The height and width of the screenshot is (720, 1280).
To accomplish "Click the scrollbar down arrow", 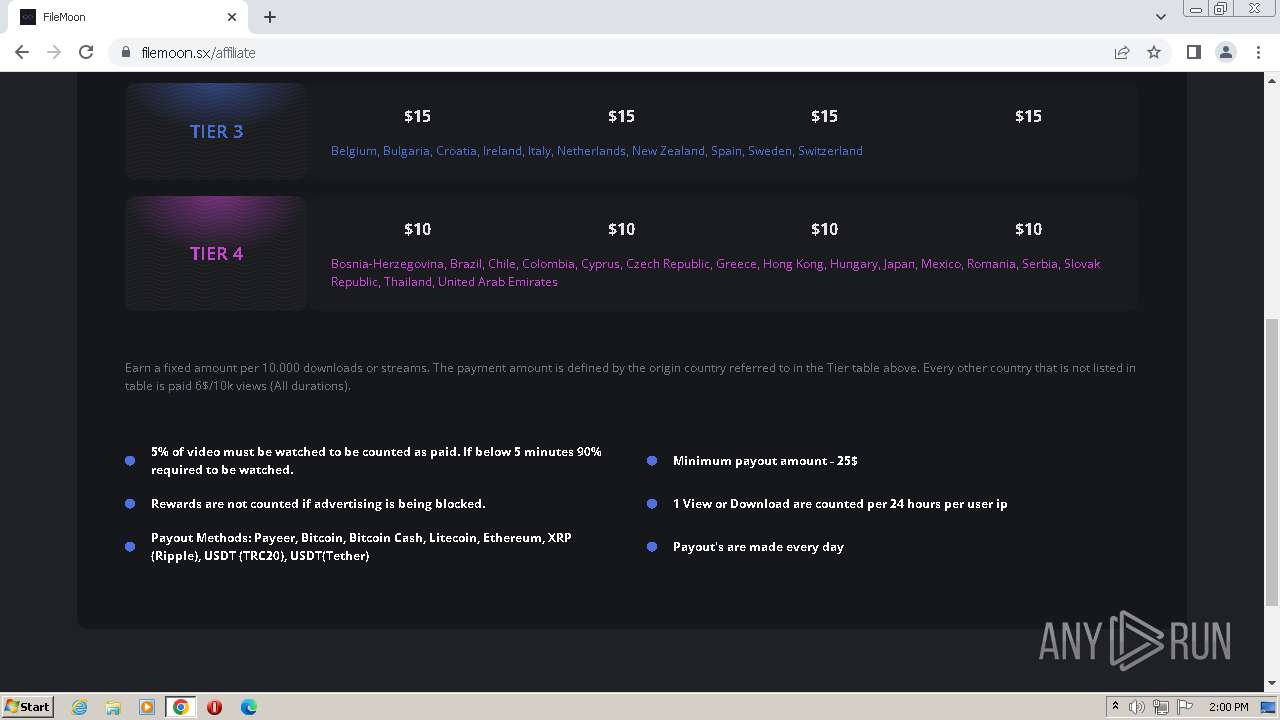I will coord(1272,684).
